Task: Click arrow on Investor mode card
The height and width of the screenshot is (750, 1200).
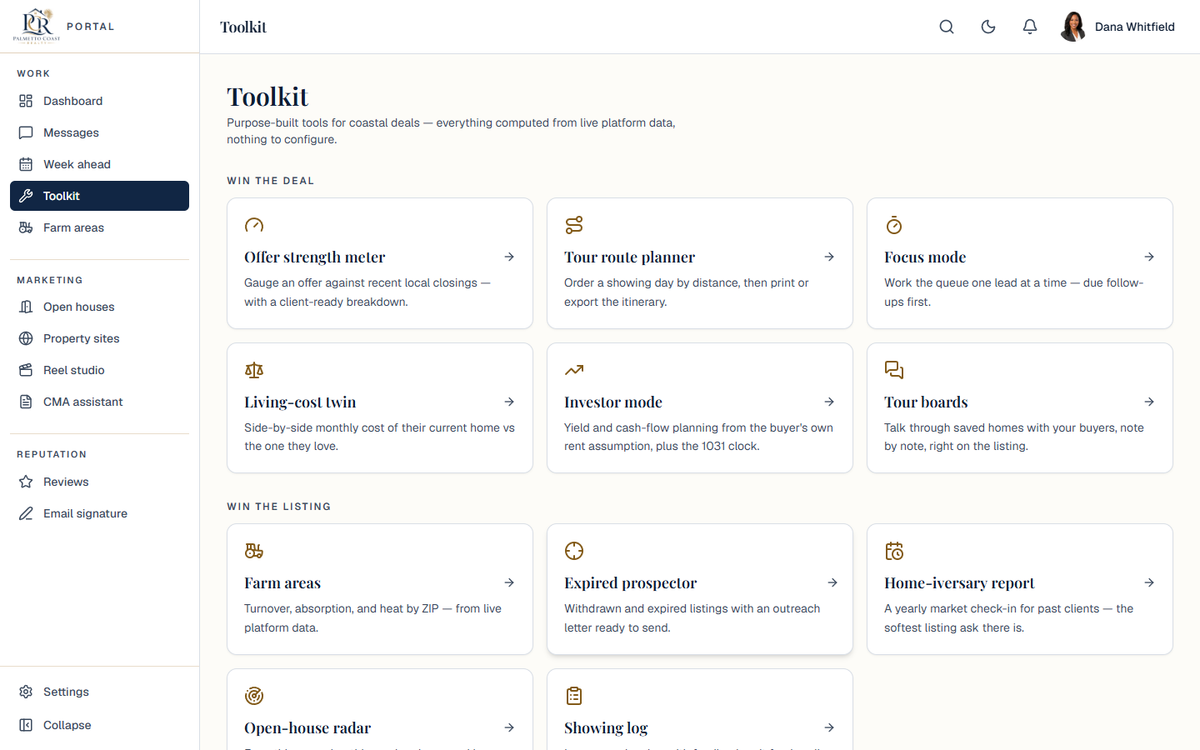Action: [x=829, y=402]
